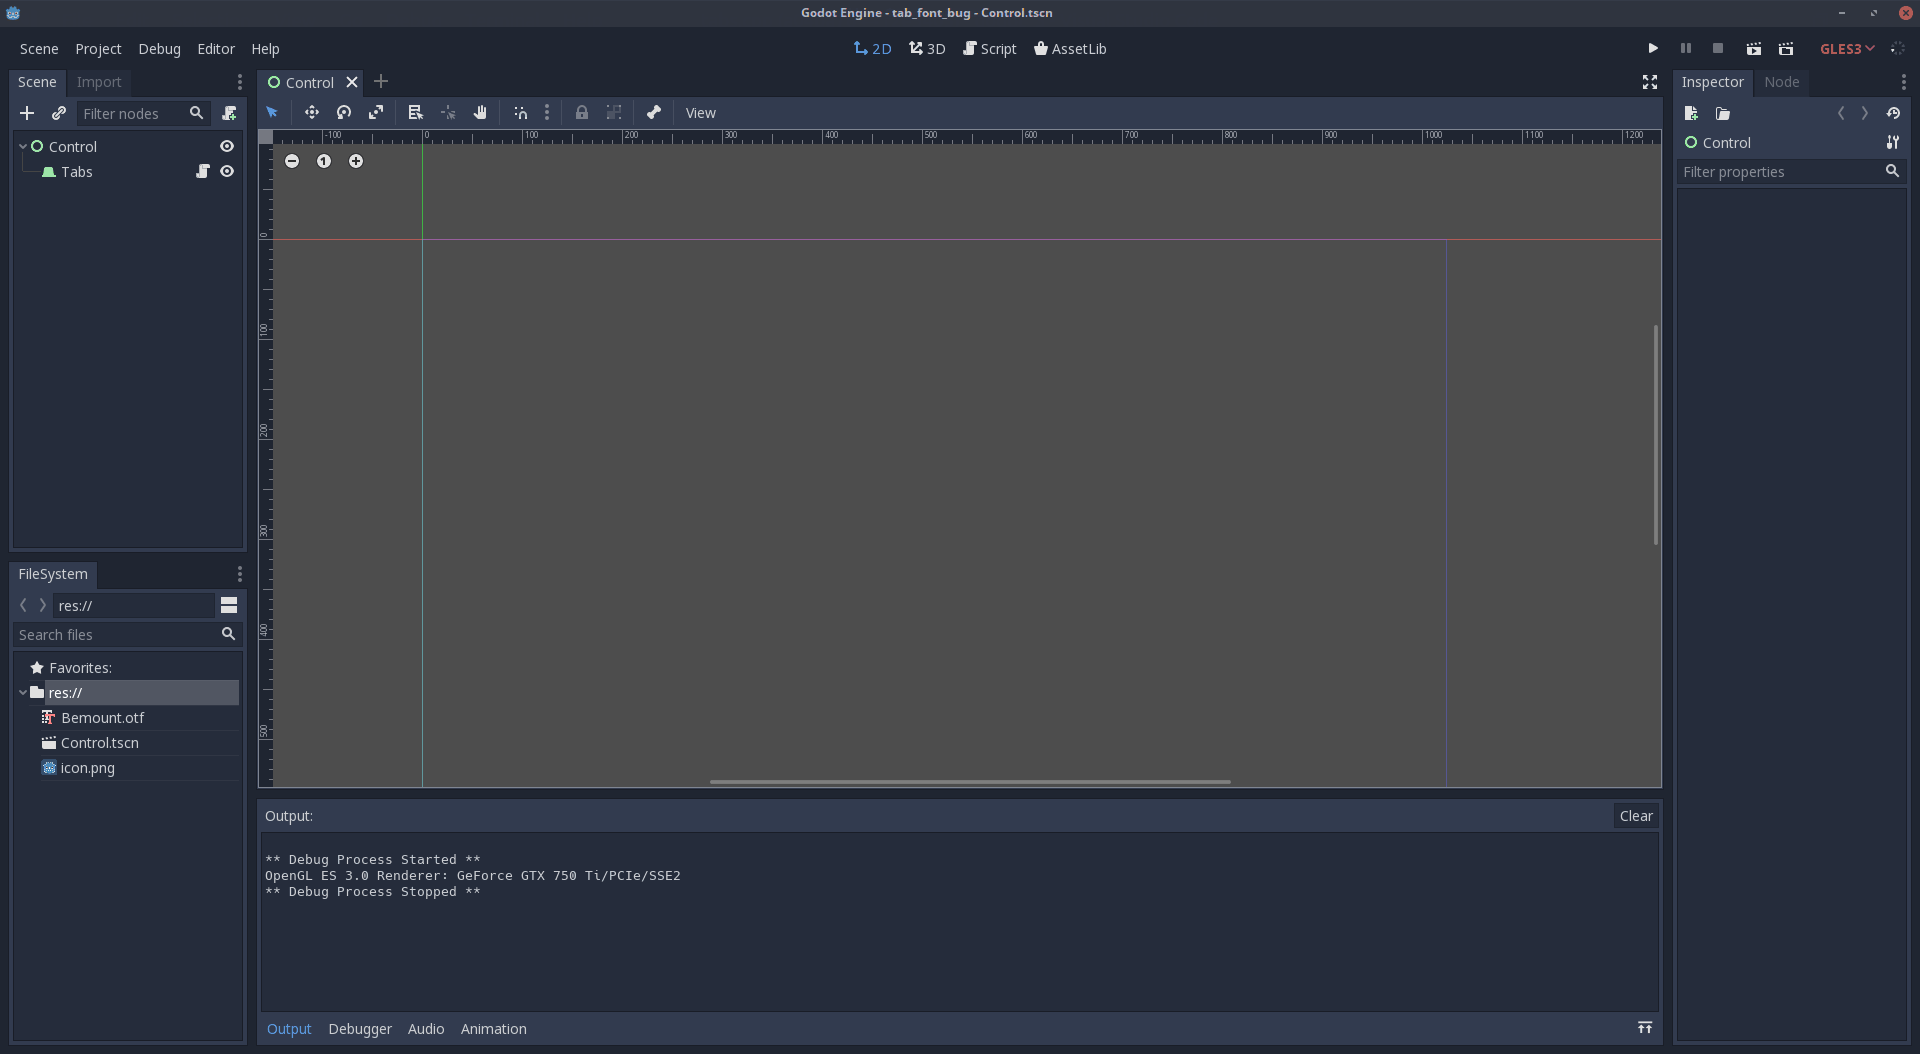Switch to Scale Mode in canvas toolbar
This screenshot has height=1054, width=1920.
376,112
